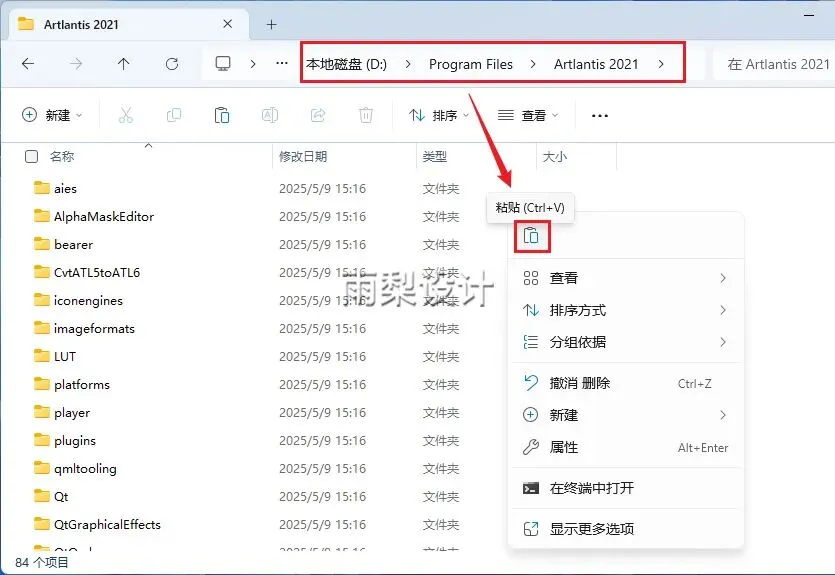Open the 排序 dropdown in the toolbar
Screen dimensions: 835x575
point(439,115)
